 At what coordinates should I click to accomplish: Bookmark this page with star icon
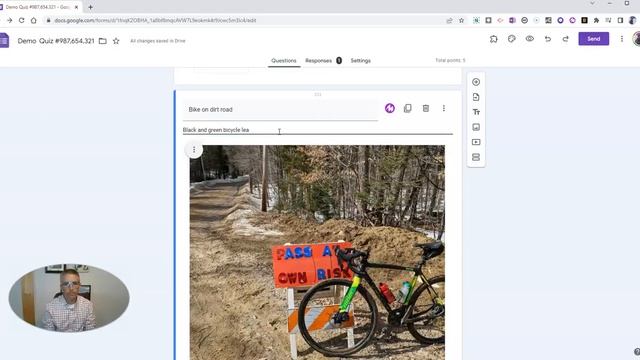click(461, 20)
